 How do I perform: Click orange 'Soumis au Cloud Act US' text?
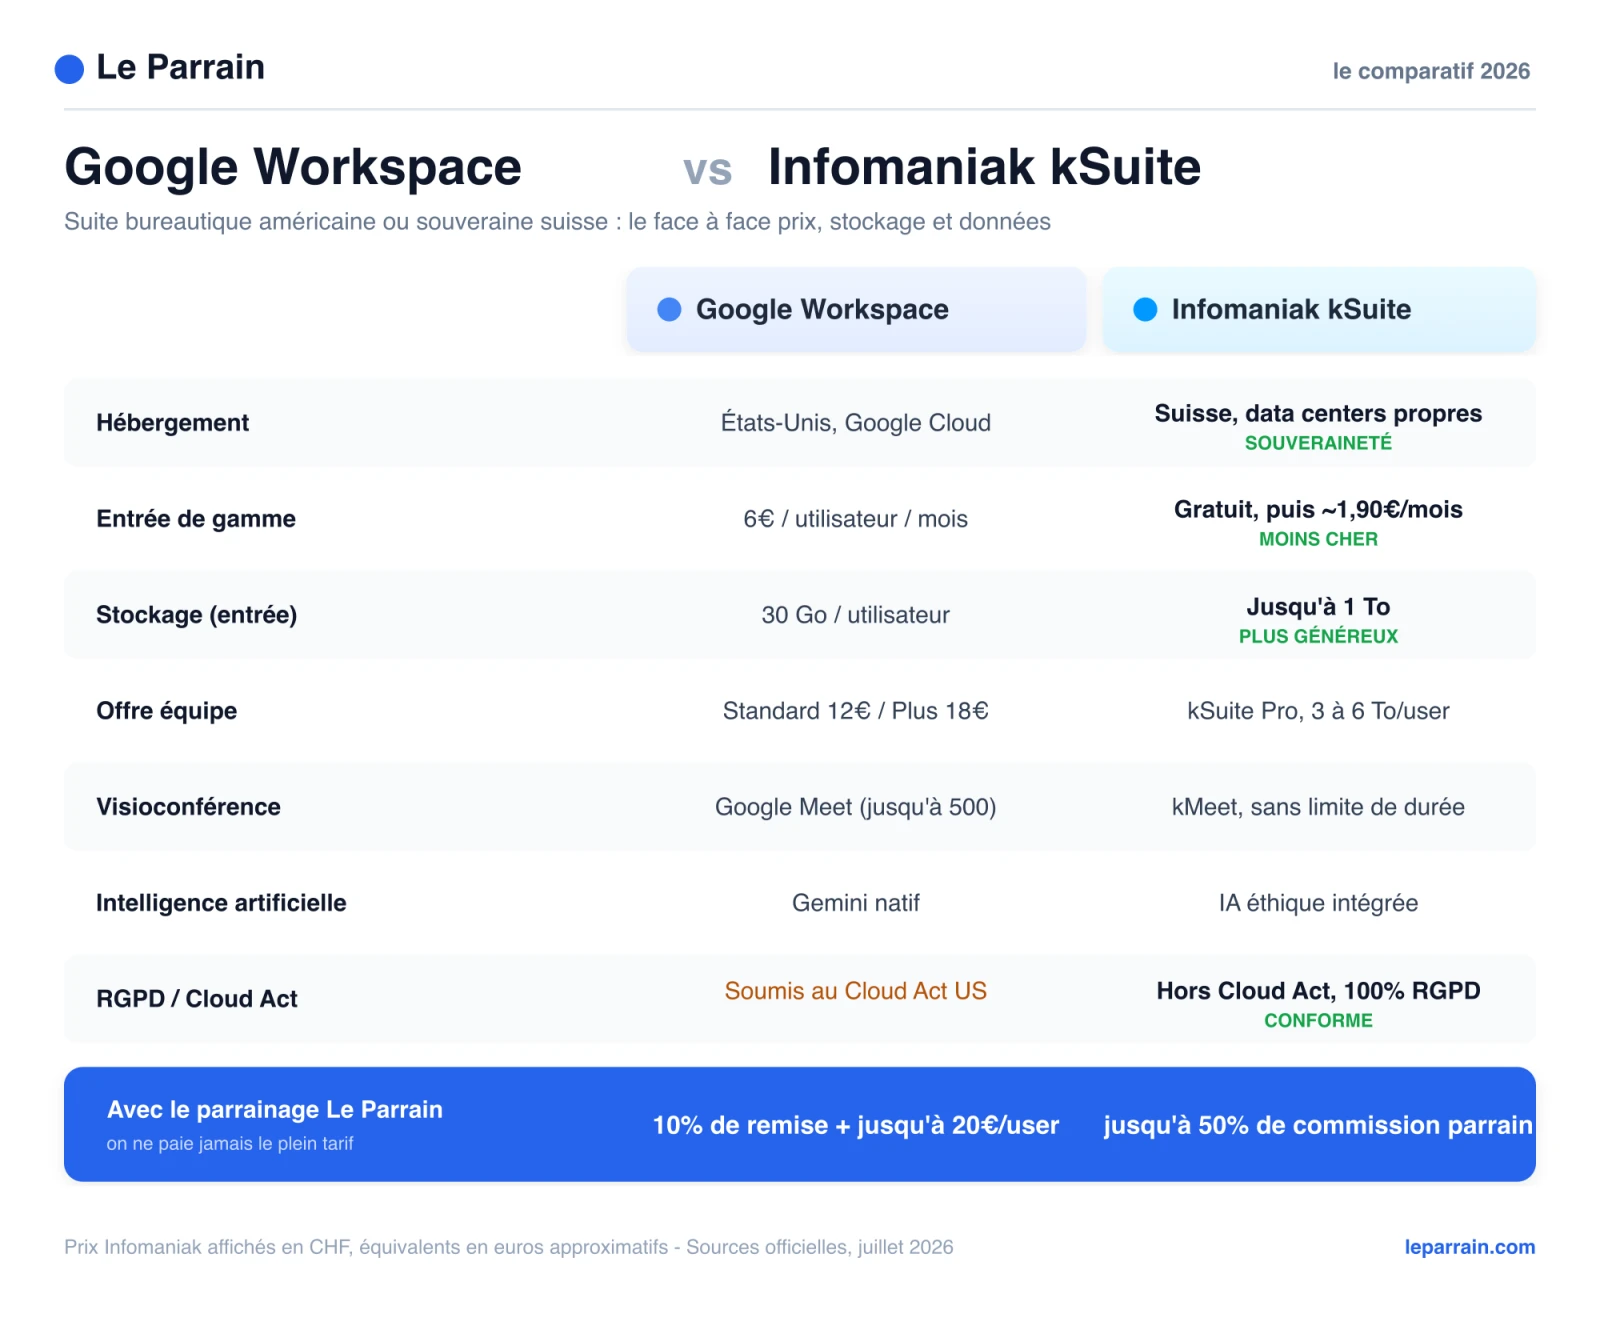pos(856,991)
